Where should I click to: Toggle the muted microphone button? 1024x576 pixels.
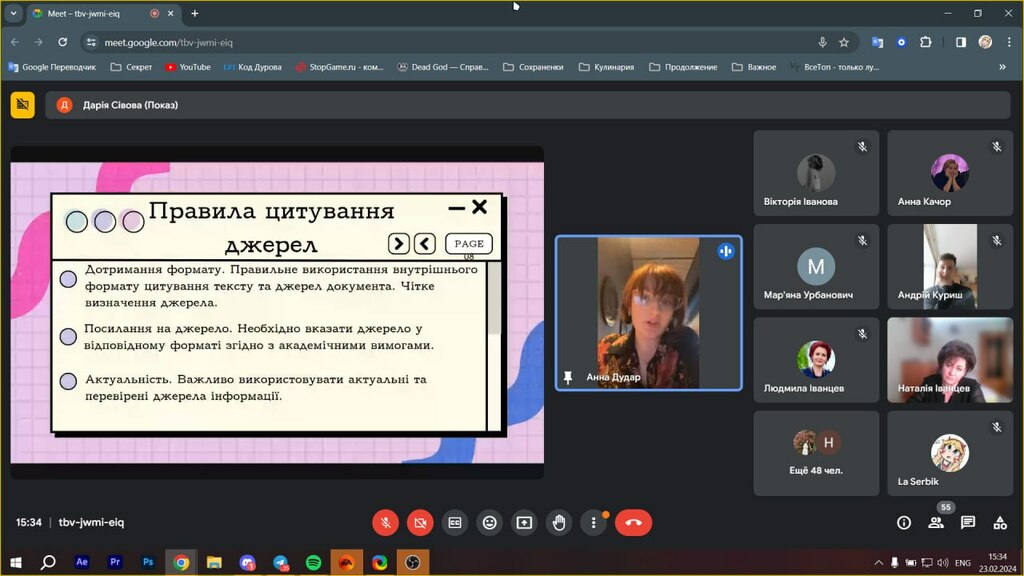[x=385, y=522]
